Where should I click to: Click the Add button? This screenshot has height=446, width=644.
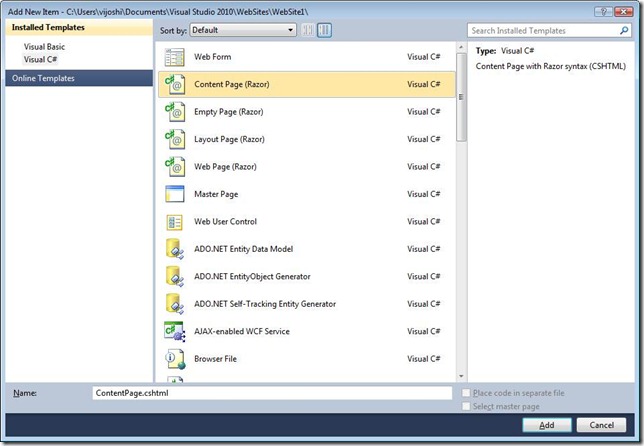(x=547, y=425)
